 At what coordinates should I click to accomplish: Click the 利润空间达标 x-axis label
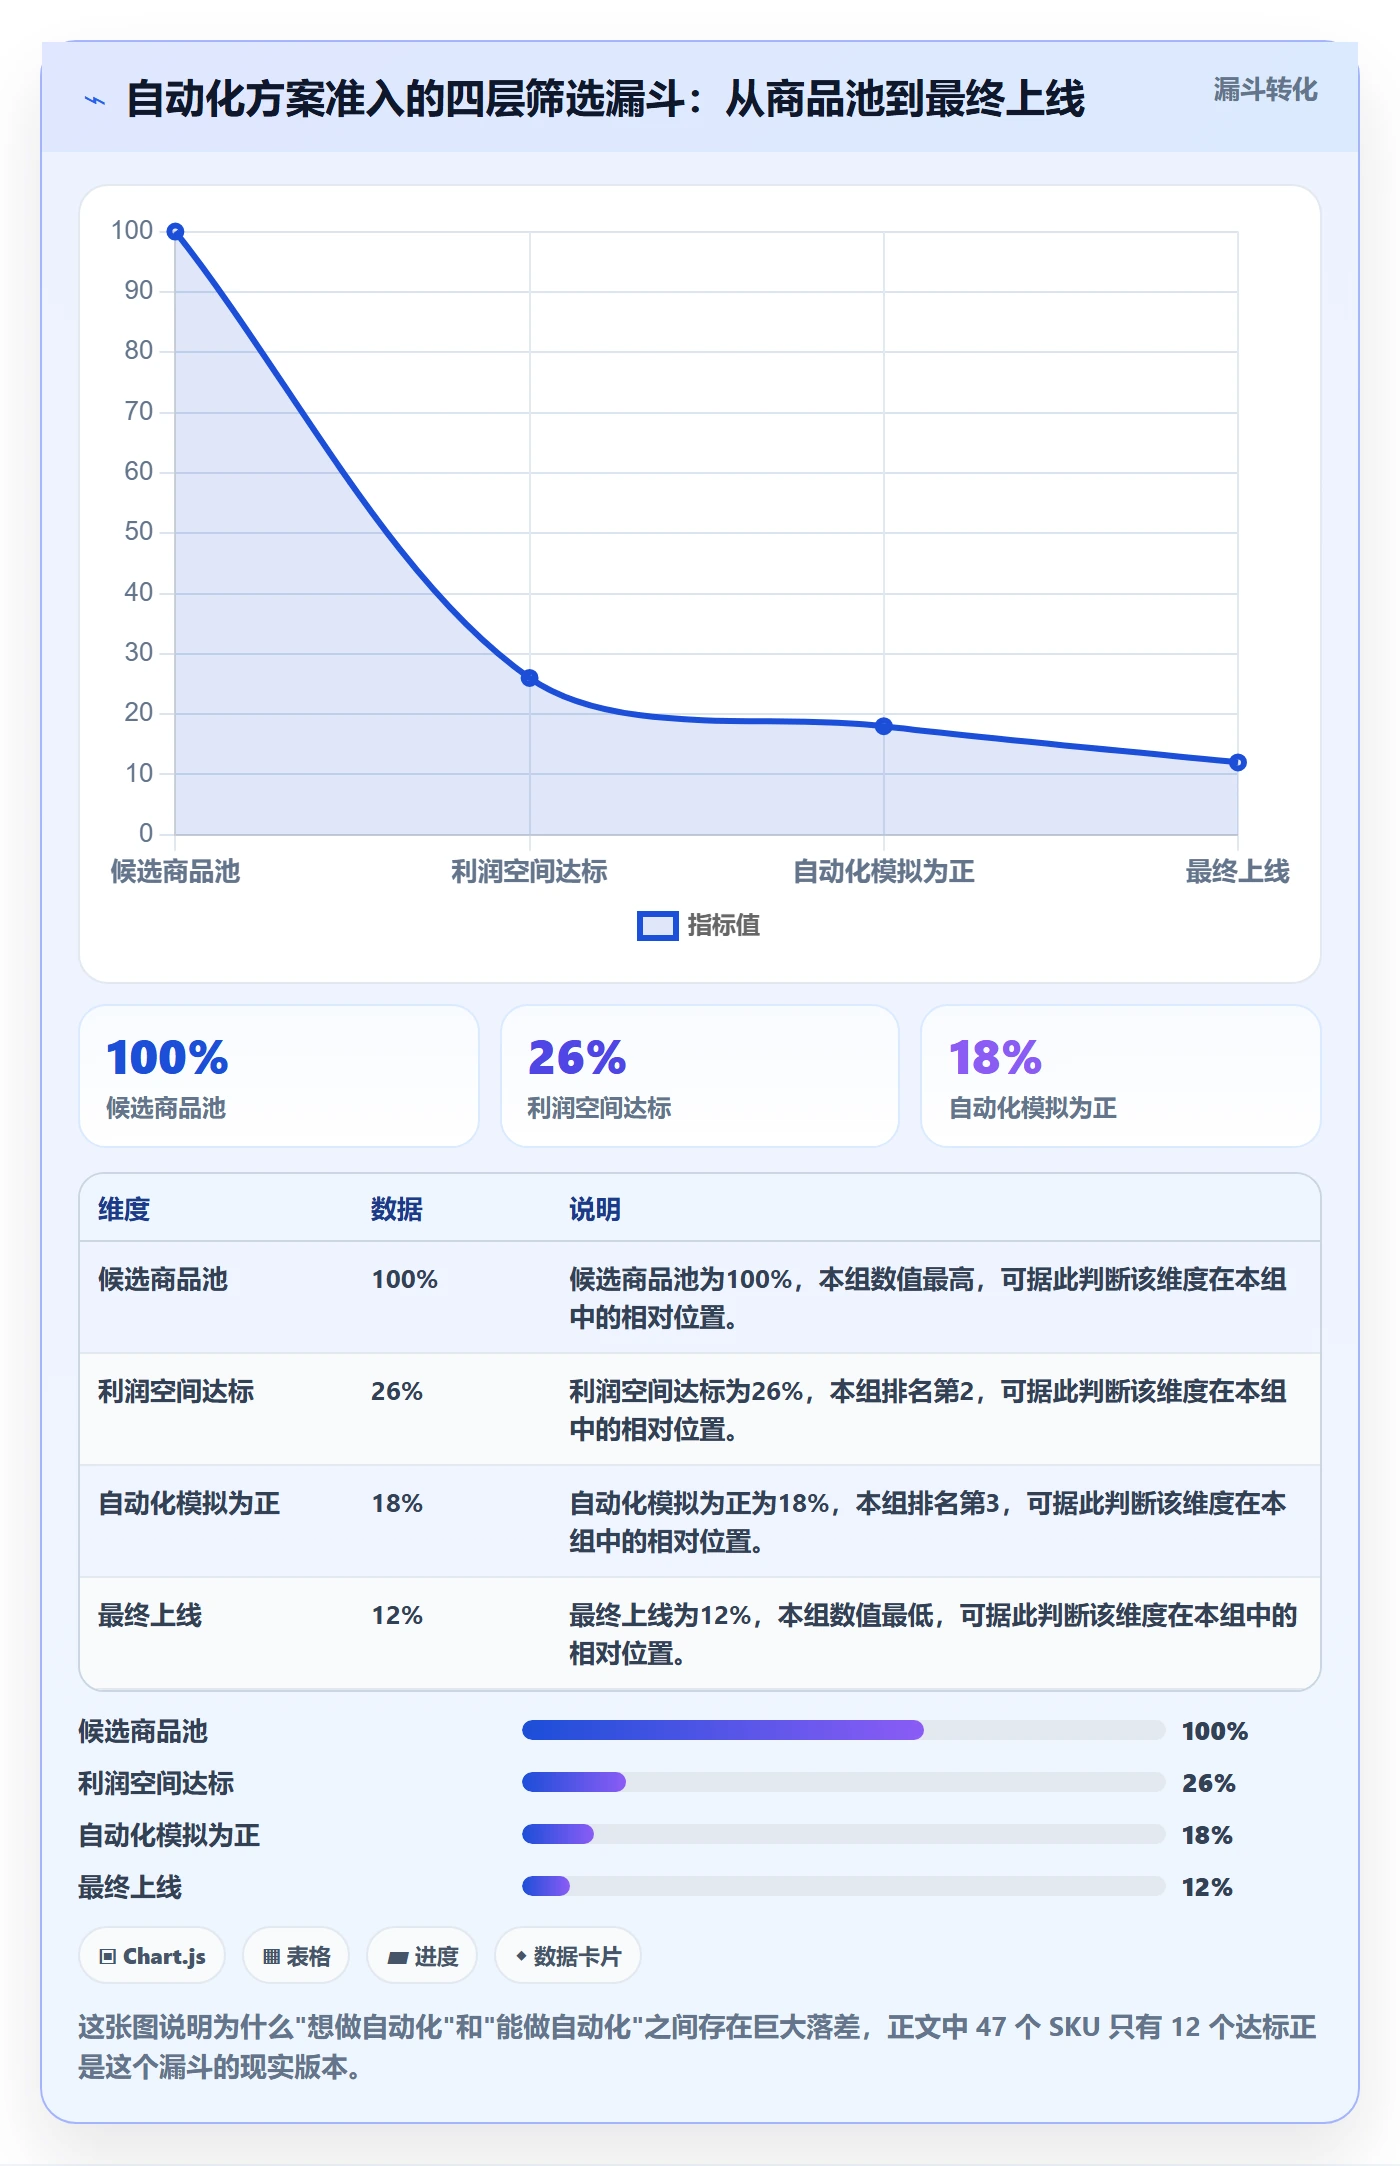tap(529, 872)
